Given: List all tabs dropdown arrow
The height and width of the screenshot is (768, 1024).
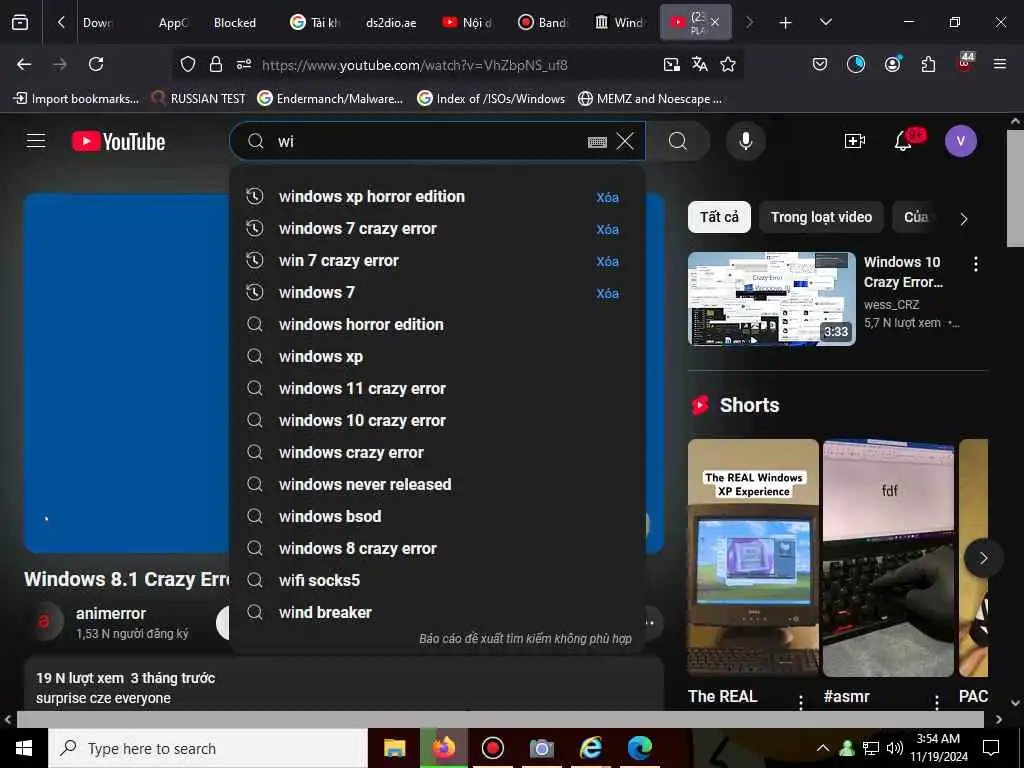Looking at the screenshot, I should tap(825, 23).
